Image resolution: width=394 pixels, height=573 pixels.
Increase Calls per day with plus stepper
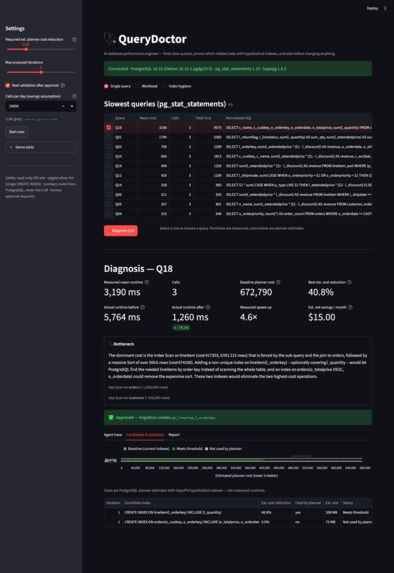point(72,106)
